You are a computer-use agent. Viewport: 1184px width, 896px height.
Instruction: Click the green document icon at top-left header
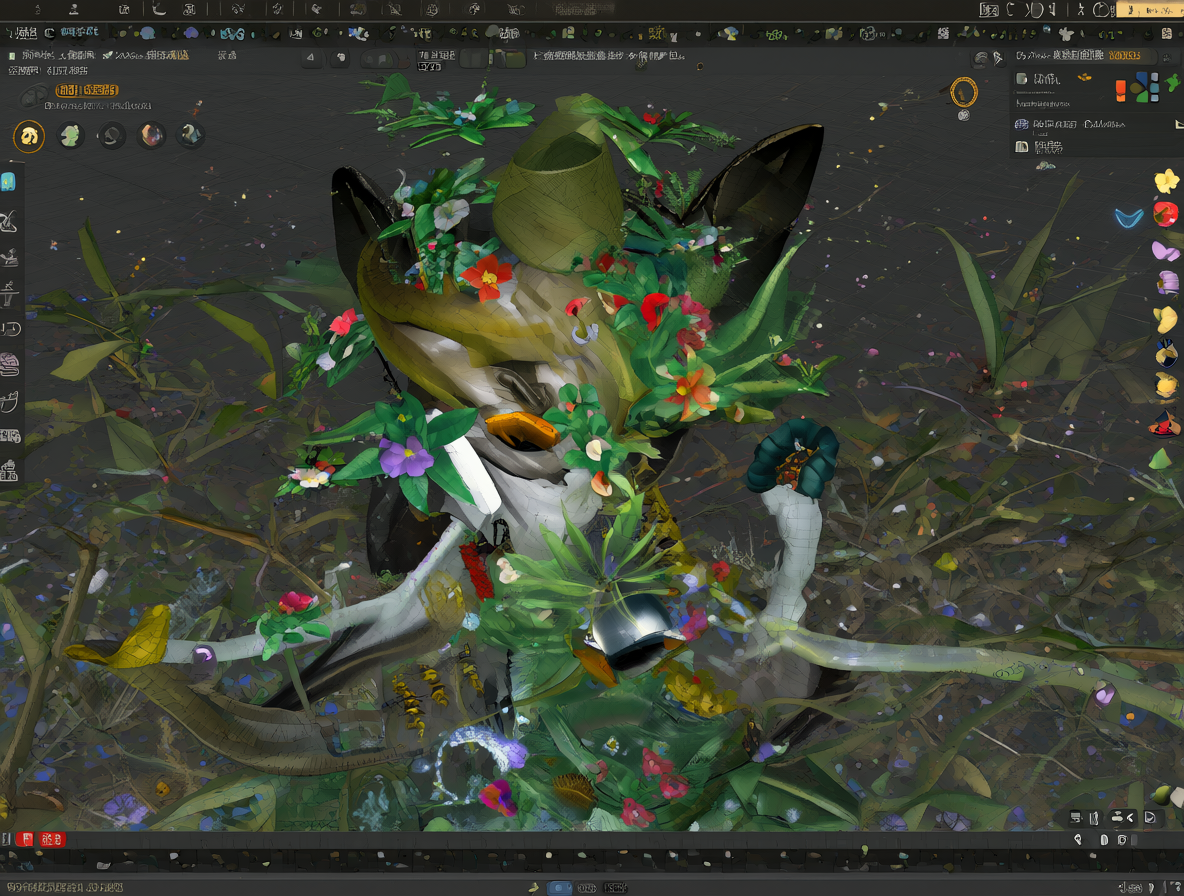coord(11,55)
